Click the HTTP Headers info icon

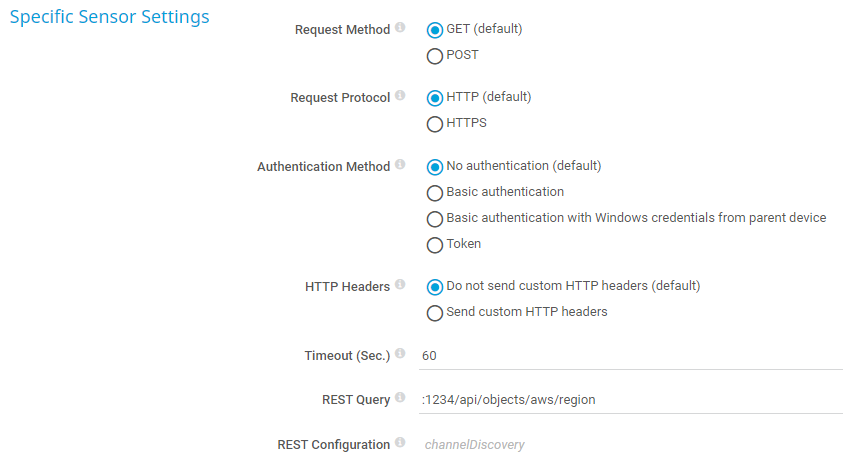(400, 285)
